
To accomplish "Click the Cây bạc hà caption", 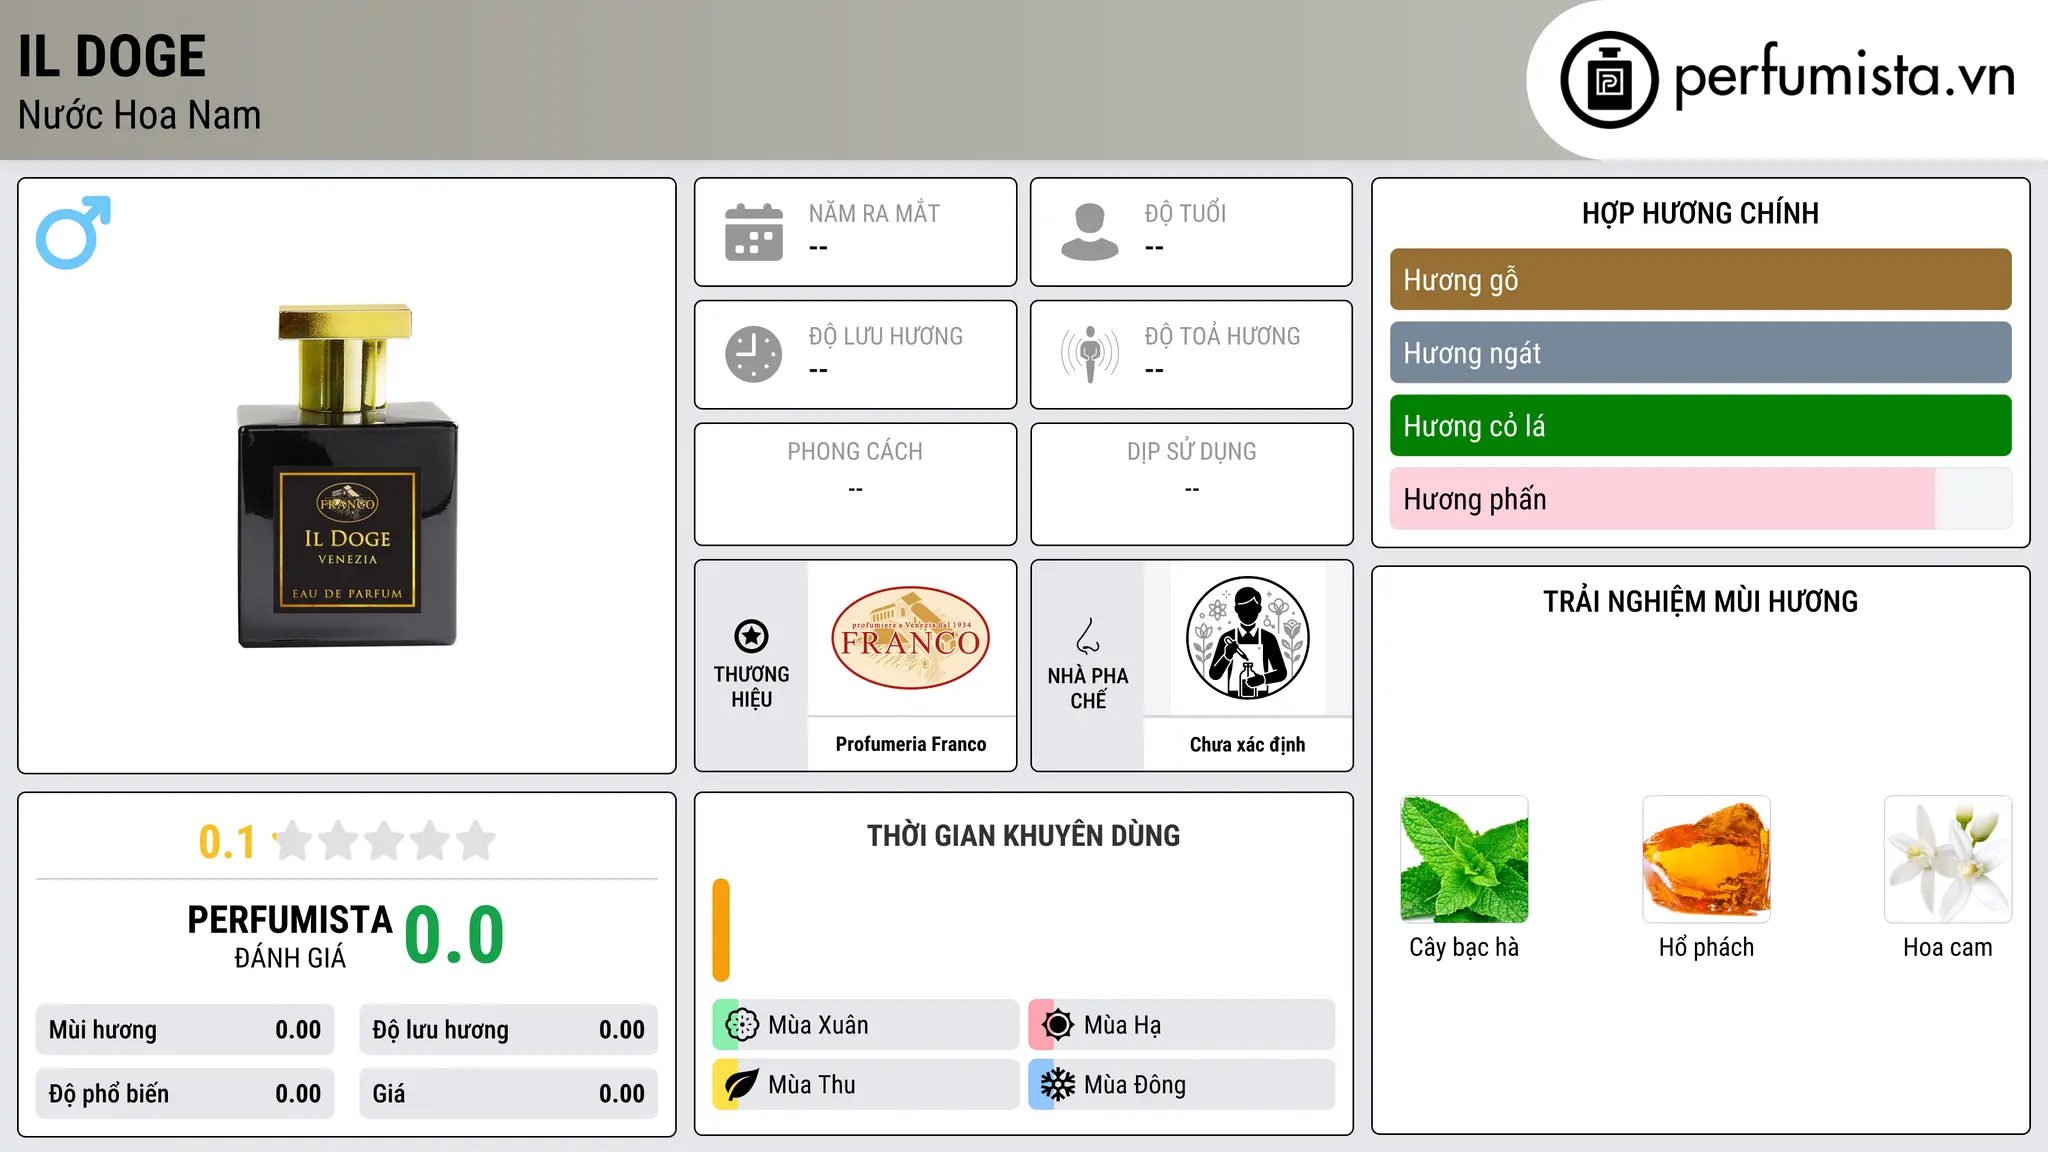I will coord(1464,947).
